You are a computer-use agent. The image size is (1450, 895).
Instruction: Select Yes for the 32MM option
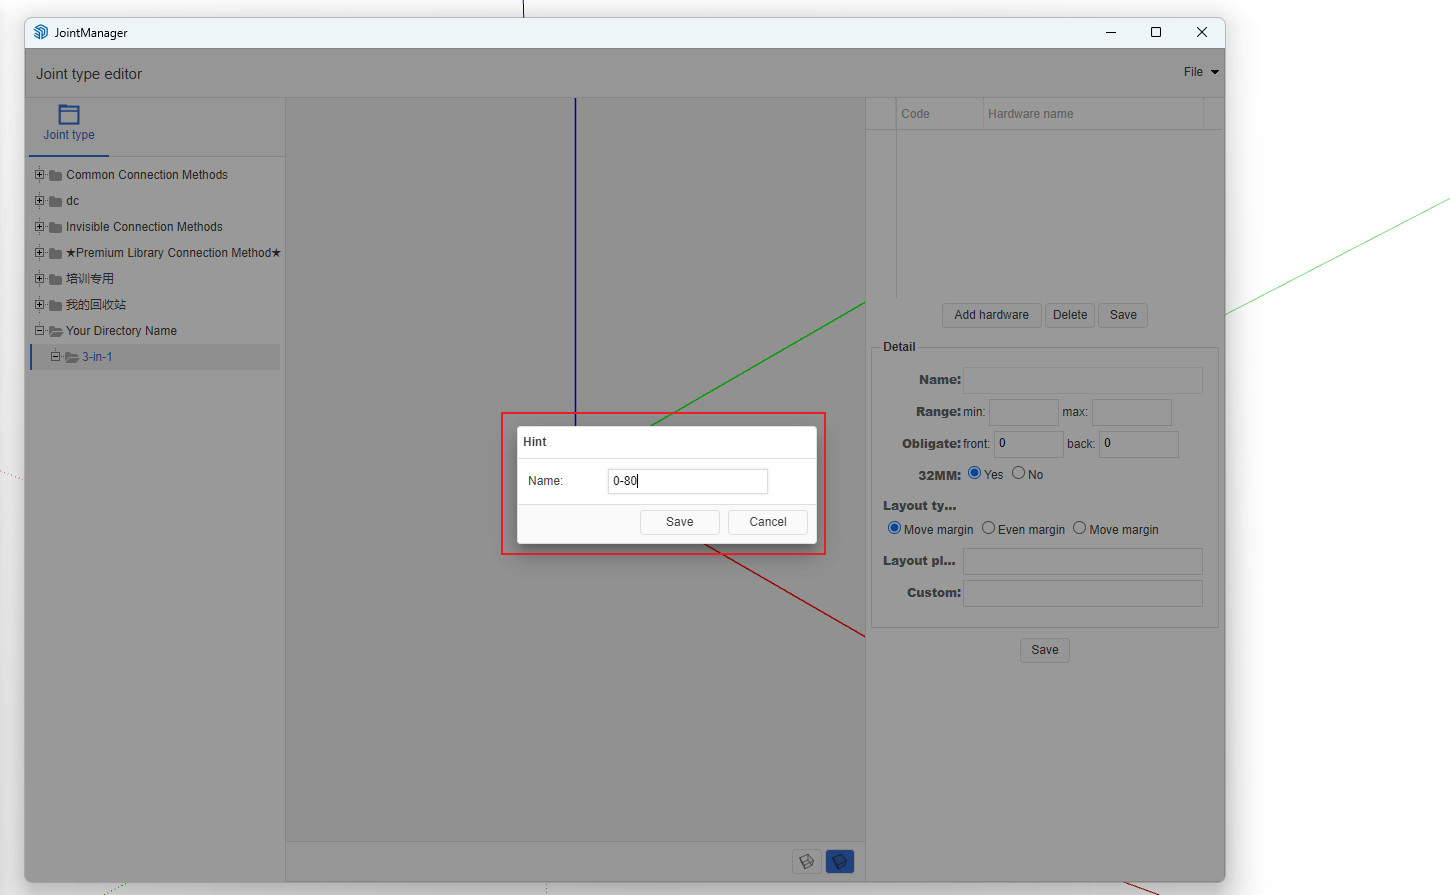pyautogui.click(x=975, y=473)
